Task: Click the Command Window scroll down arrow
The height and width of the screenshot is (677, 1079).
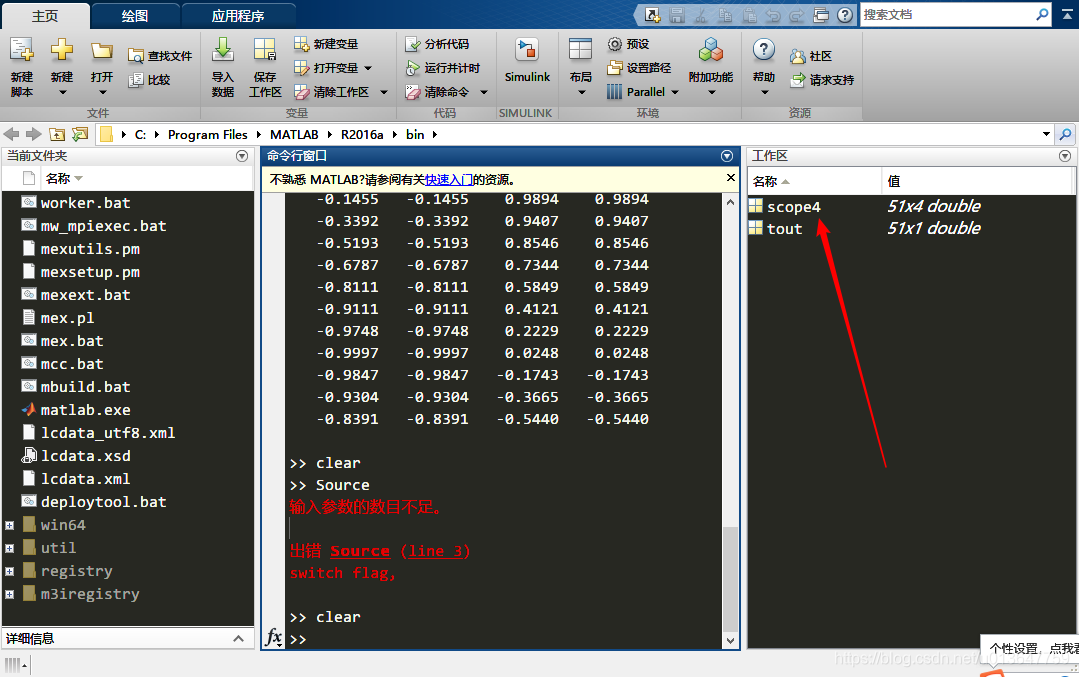Action: [x=730, y=641]
